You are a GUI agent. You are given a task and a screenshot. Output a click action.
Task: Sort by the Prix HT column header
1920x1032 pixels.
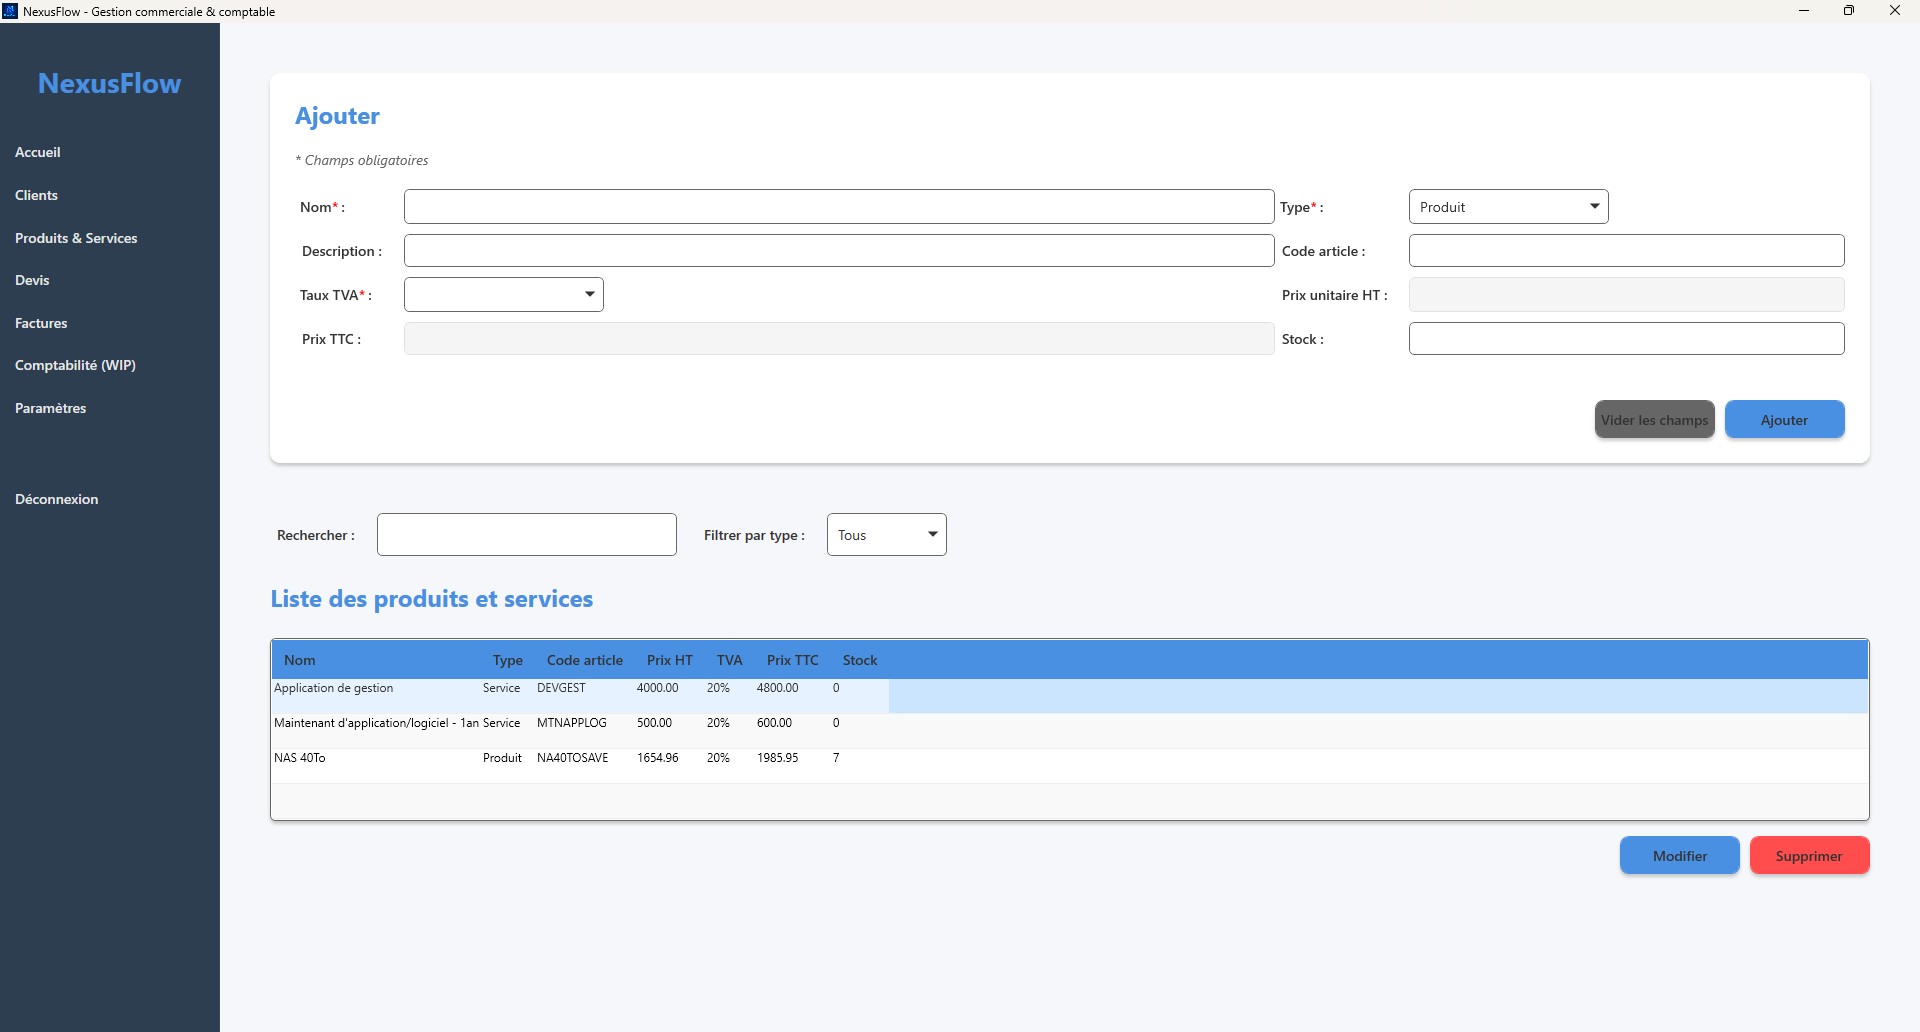pos(669,660)
